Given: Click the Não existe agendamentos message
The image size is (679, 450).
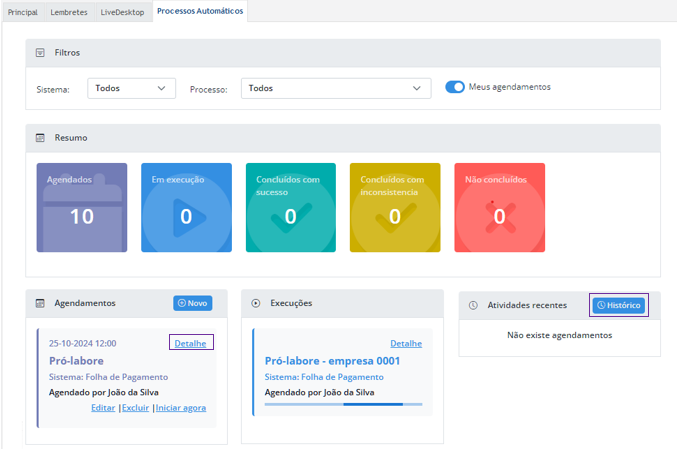Looking at the screenshot, I should pos(559,335).
